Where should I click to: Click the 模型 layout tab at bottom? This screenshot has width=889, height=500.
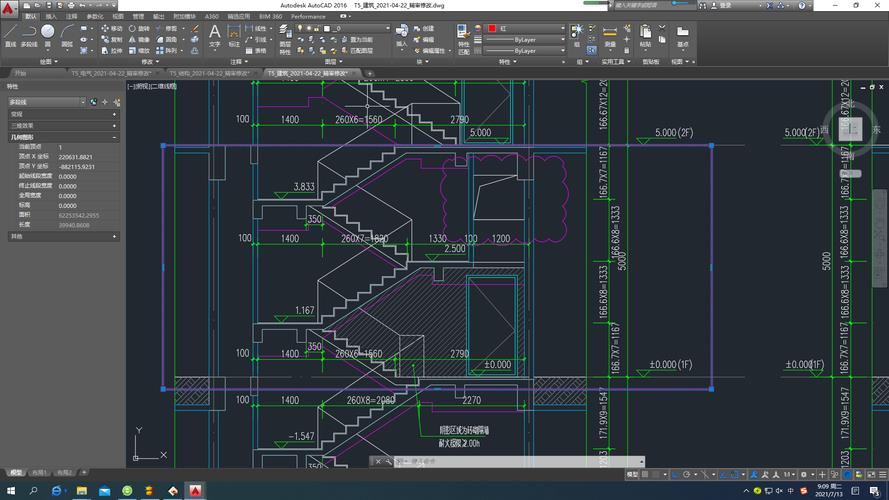tap(15, 473)
